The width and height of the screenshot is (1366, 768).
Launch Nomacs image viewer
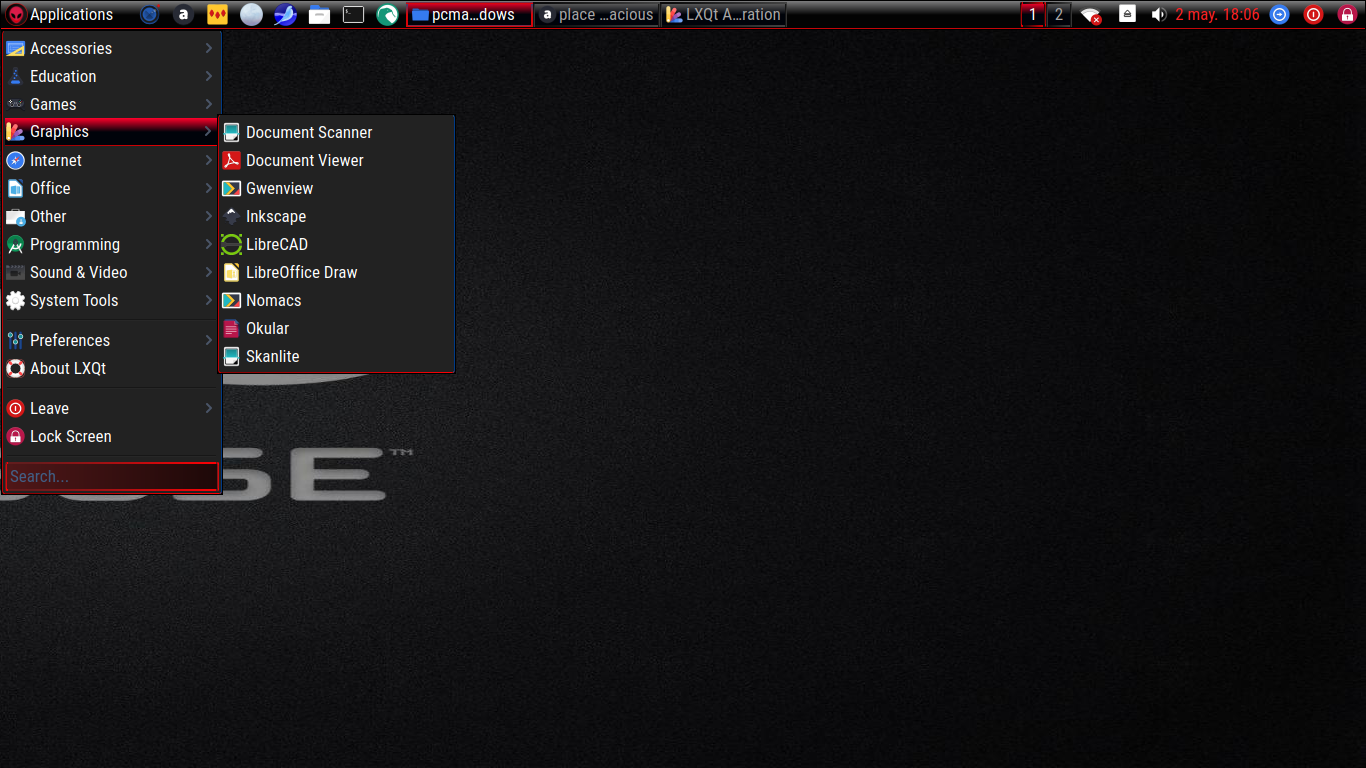click(x=336, y=300)
